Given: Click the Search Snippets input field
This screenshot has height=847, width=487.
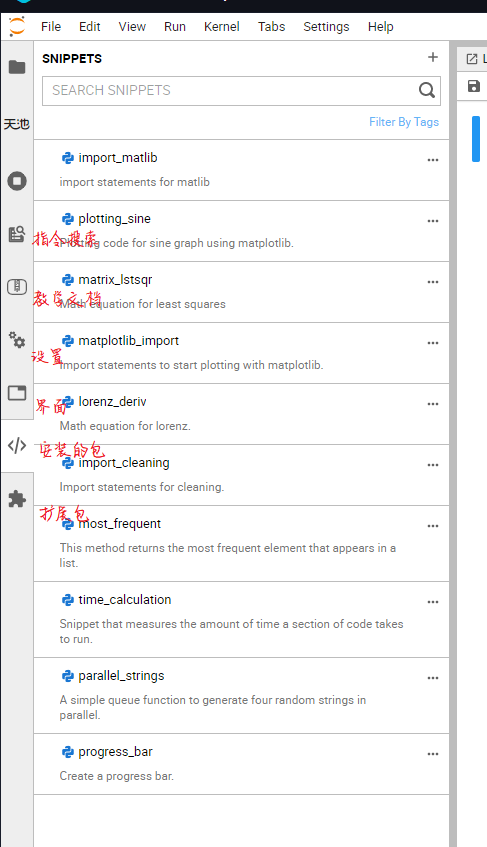Looking at the screenshot, I should (231, 90).
